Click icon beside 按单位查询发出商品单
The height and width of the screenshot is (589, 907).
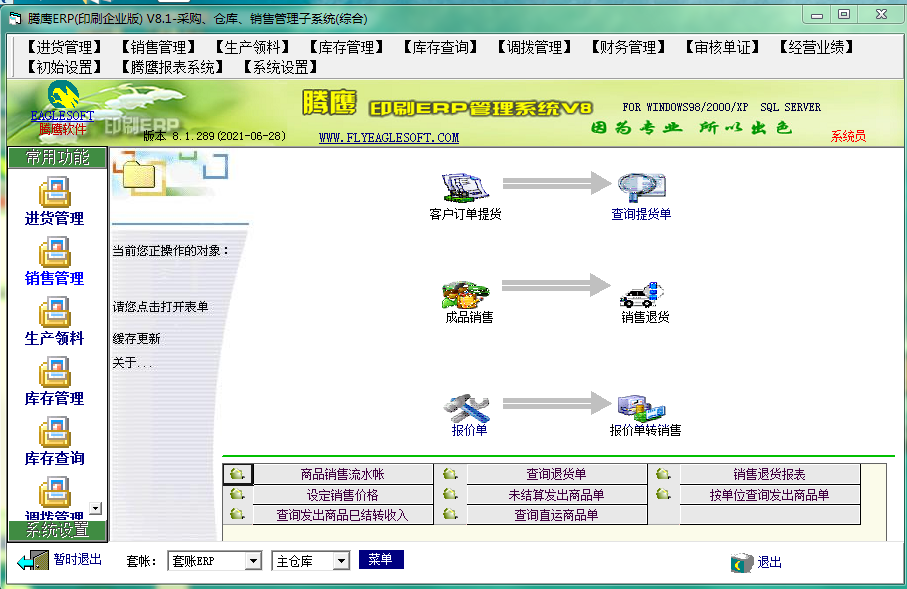663,495
